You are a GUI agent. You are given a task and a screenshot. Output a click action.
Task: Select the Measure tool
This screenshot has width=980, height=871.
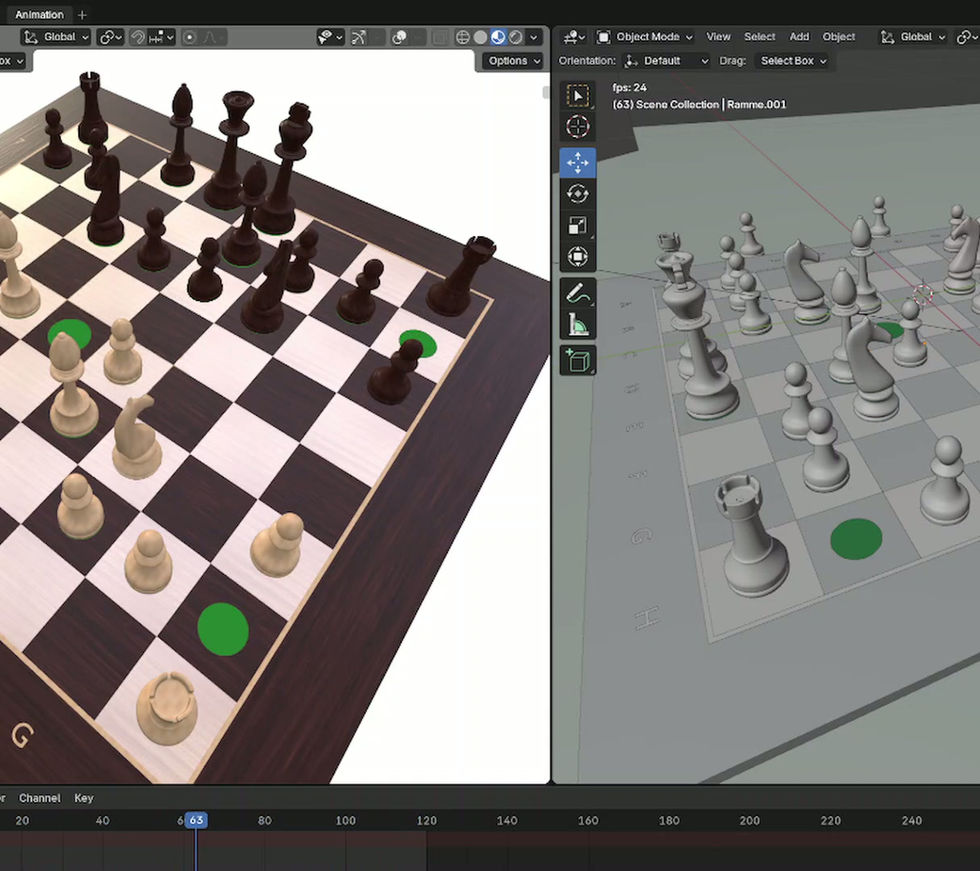click(577, 325)
